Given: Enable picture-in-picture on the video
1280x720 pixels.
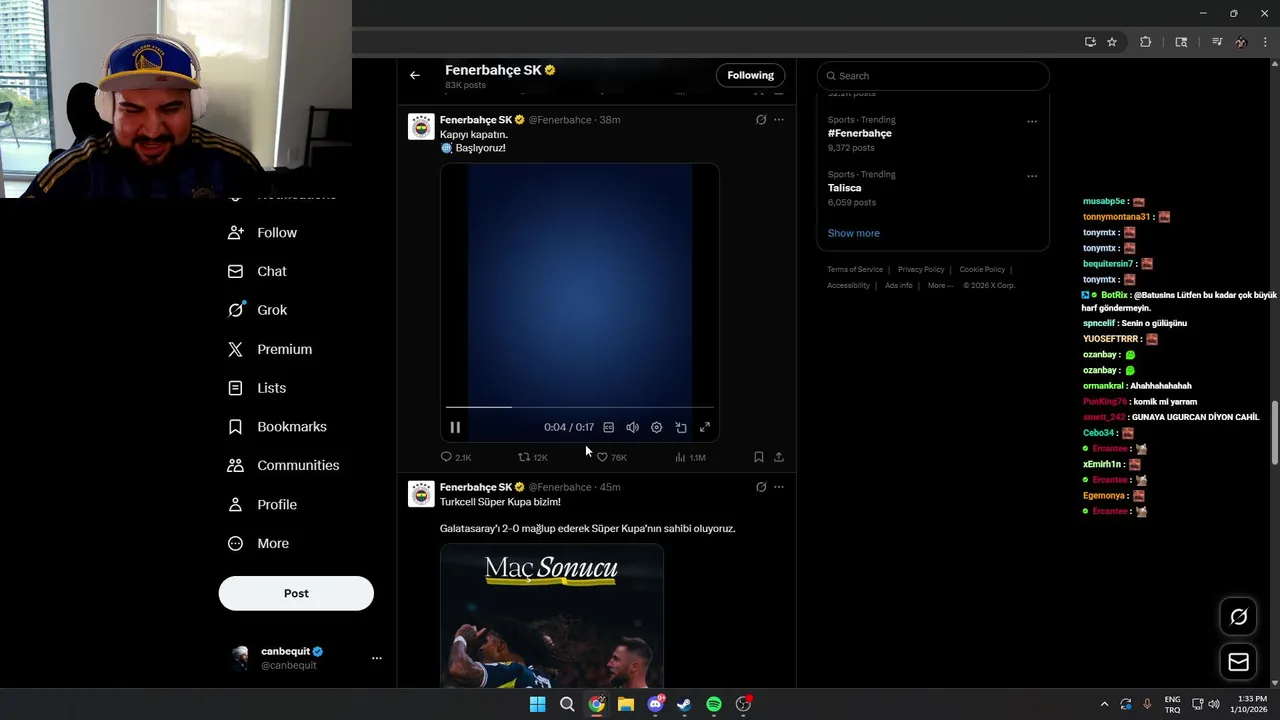Looking at the screenshot, I should coord(681,427).
